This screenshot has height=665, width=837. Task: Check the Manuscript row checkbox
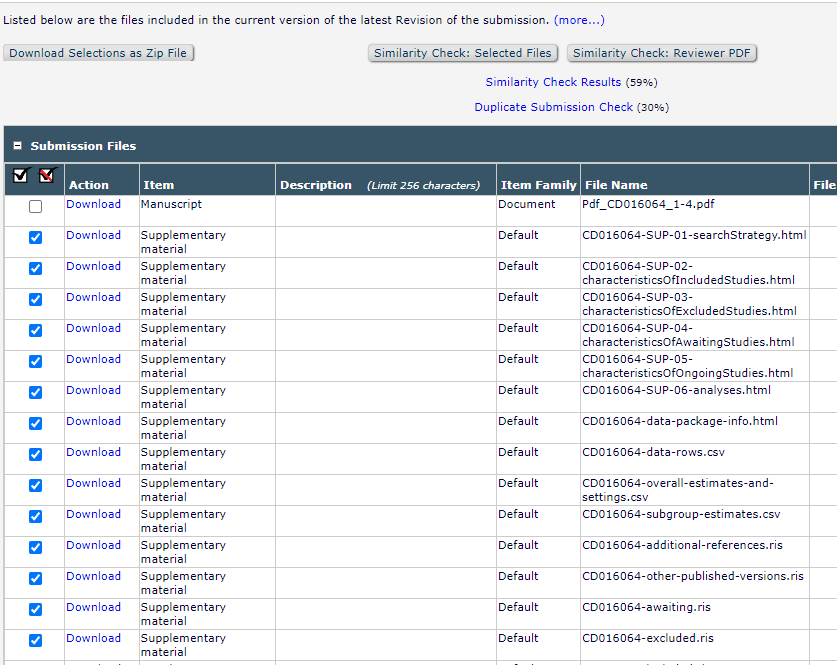pos(36,207)
